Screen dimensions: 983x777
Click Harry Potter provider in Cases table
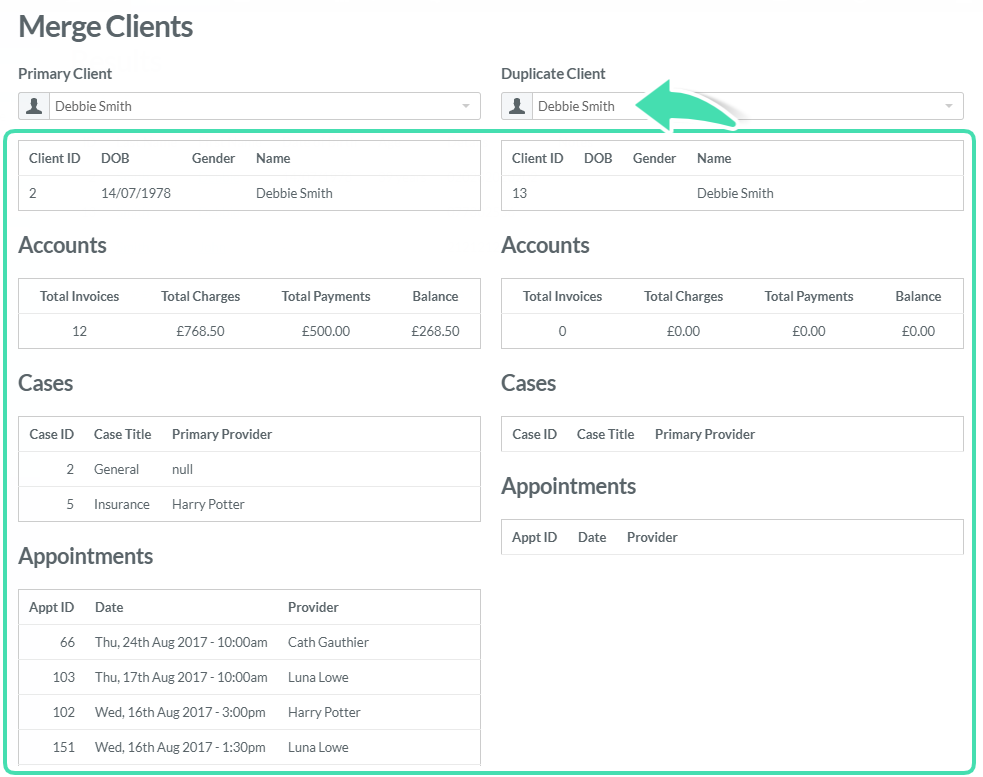[208, 504]
